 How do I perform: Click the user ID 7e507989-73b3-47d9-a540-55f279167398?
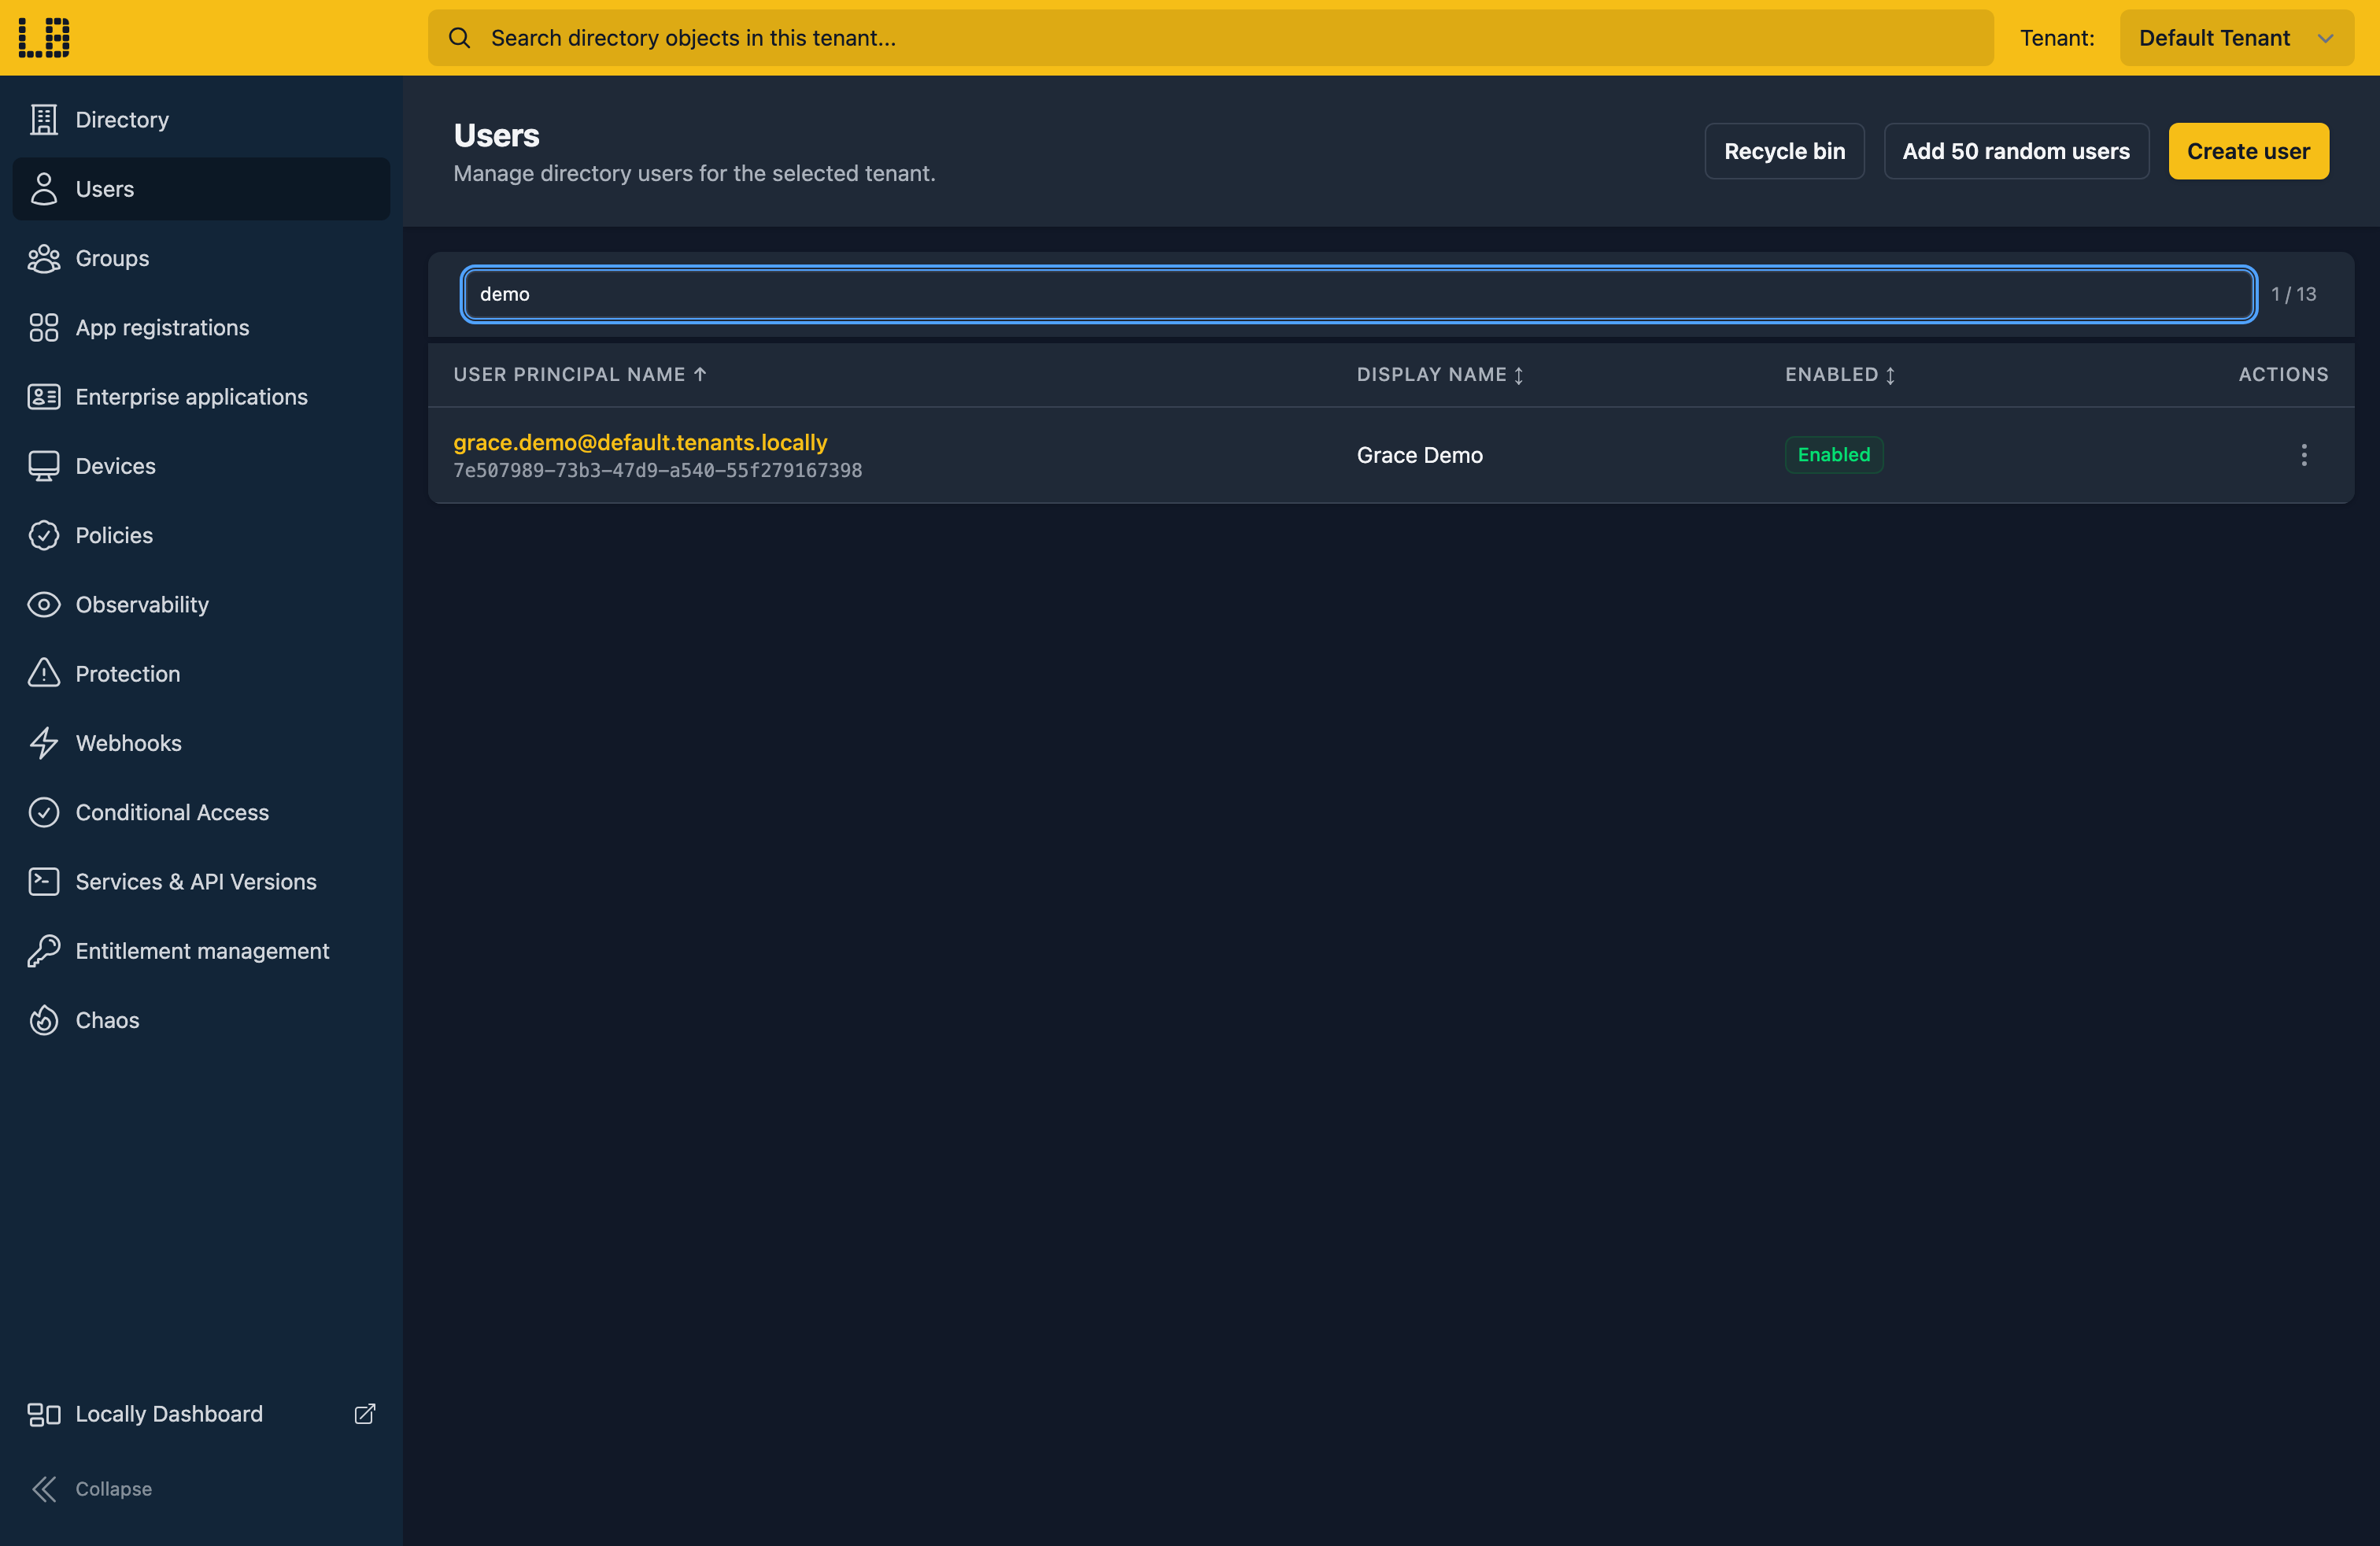pyautogui.click(x=657, y=470)
